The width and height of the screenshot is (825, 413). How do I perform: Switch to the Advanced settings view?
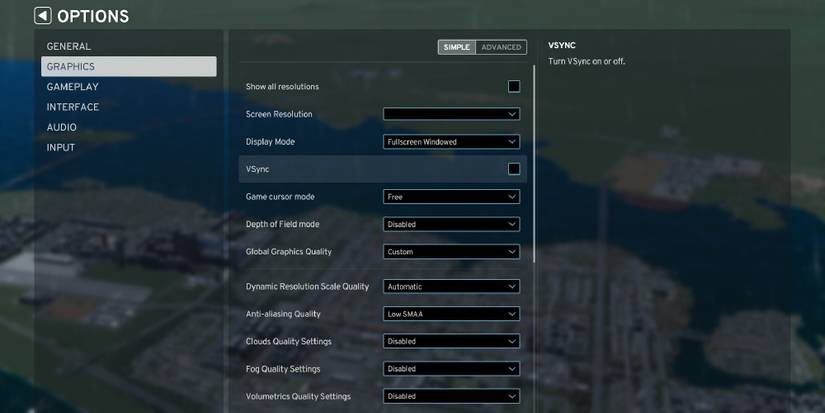[x=501, y=47]
